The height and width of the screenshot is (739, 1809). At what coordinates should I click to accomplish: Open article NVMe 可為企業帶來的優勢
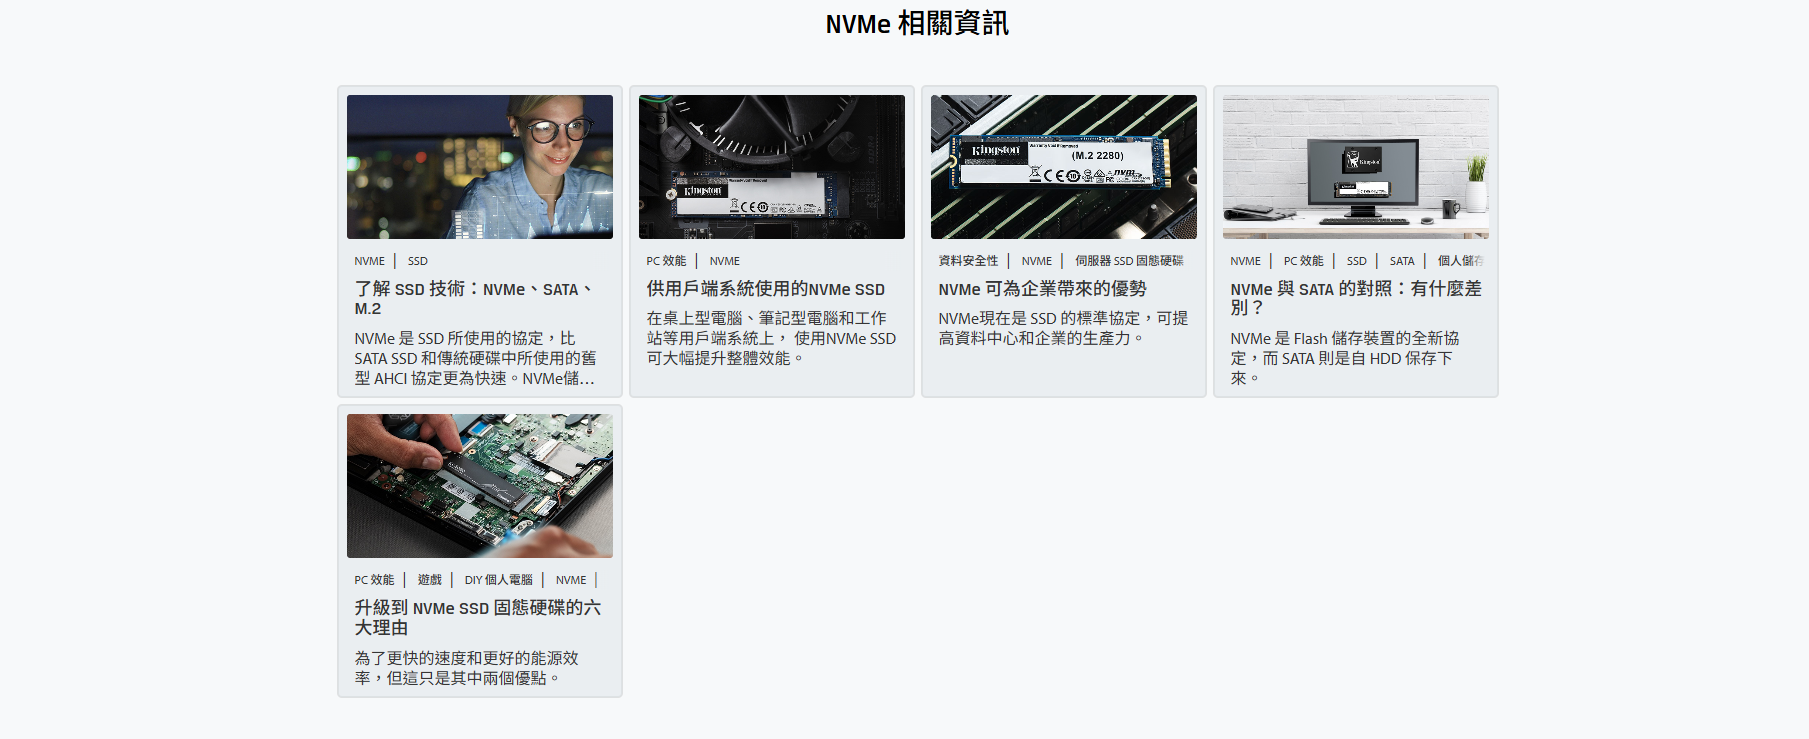pos(1042,289)
